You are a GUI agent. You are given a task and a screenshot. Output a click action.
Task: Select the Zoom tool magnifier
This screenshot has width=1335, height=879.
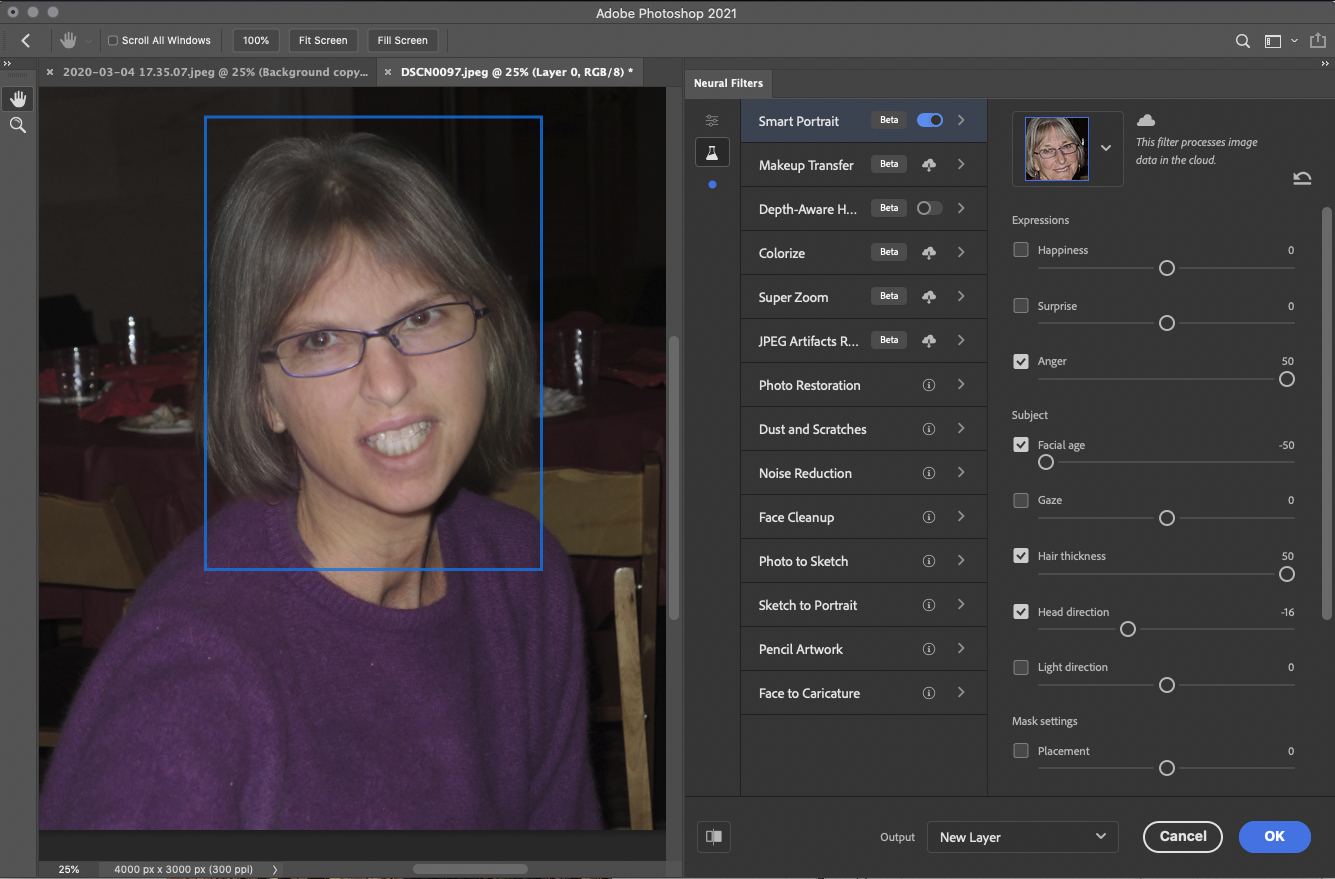[x=17, y=125]
